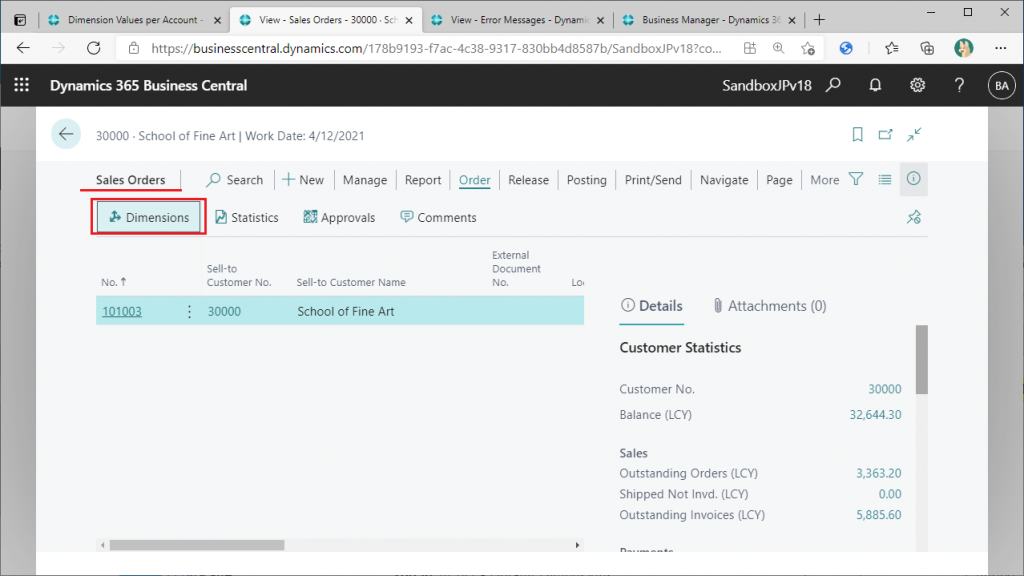Click the browser back arrow

[23, 48]
